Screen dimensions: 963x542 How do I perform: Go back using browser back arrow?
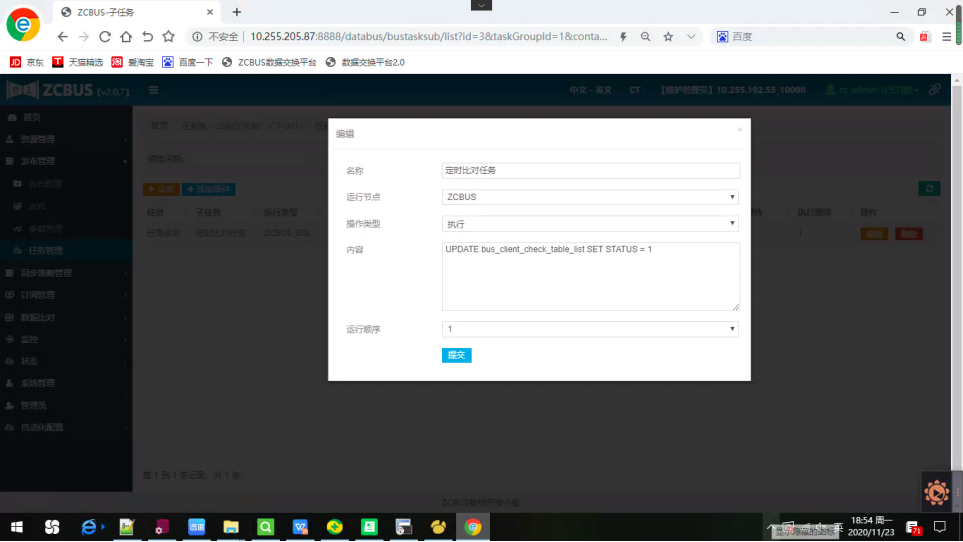62,36
